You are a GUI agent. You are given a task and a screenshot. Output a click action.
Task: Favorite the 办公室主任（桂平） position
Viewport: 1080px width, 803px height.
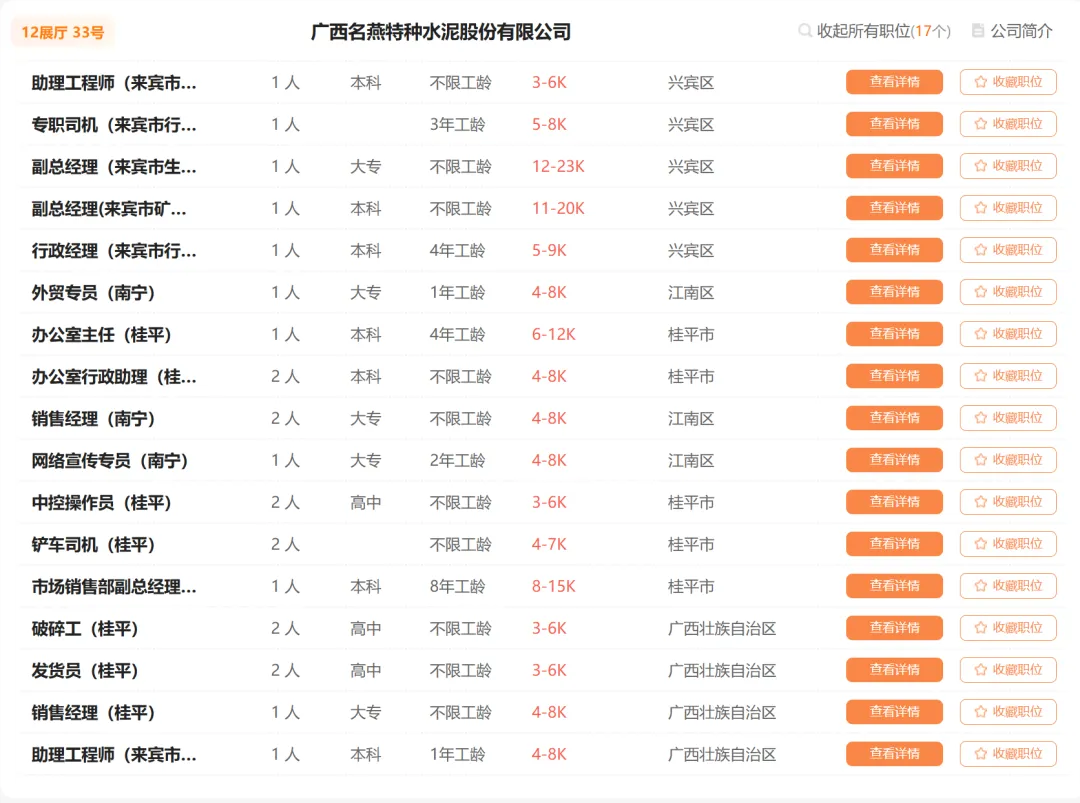1008,334
